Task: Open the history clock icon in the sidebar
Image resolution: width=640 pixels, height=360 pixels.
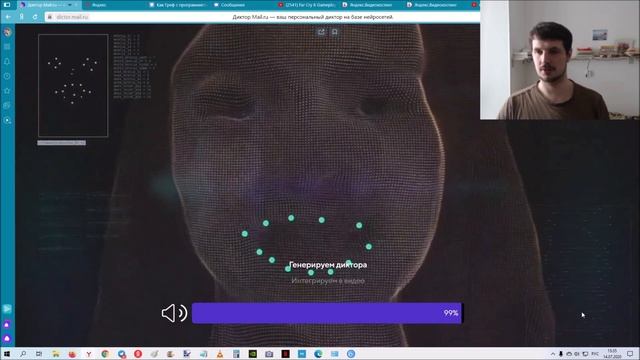Action: 7,76
